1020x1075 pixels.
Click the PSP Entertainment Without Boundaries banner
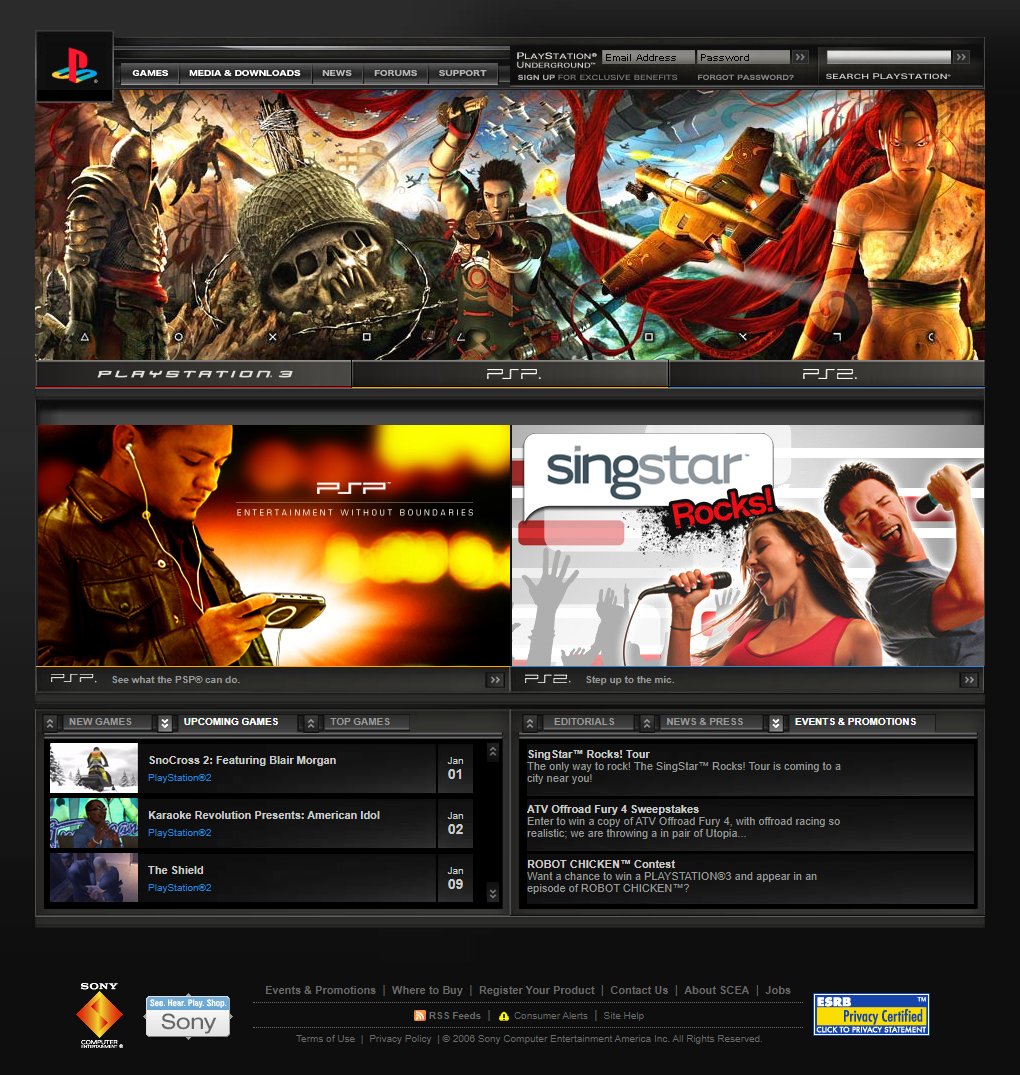(274, 546)
